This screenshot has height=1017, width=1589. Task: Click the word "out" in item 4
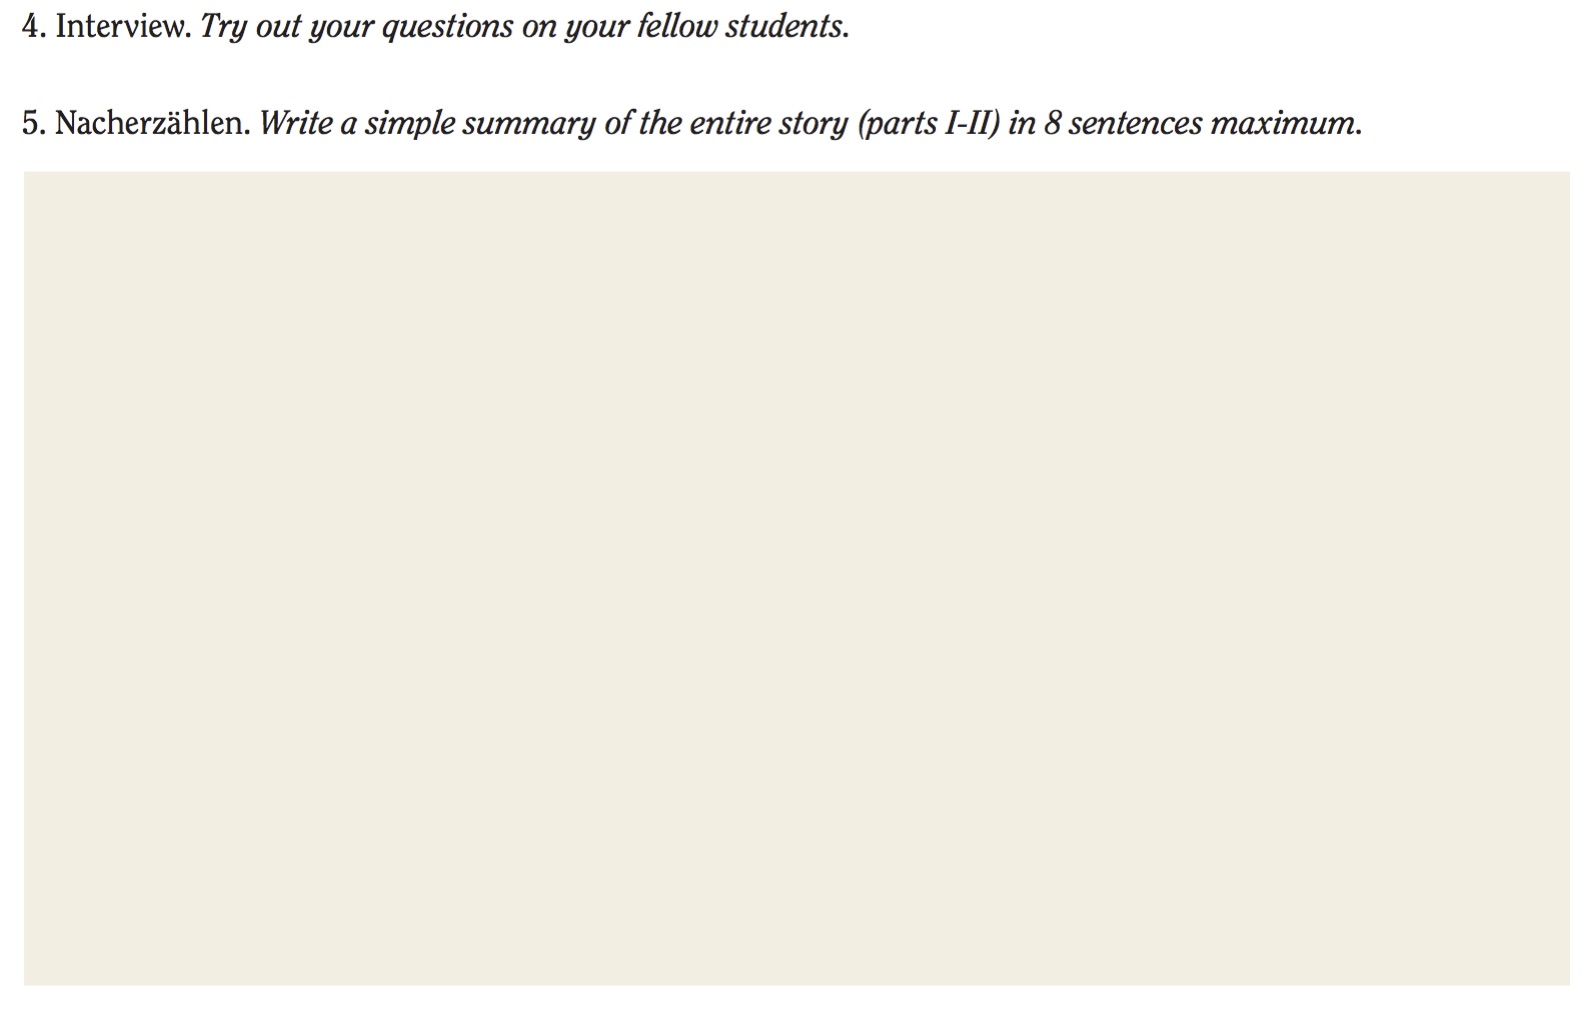[x=276, y=27]
